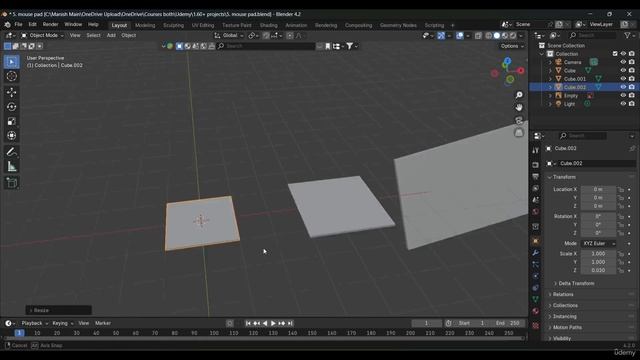Open the Object Data properties tab
Image resolution: width=640 pixels, height=360 pixels.
[x=536, y=300]
